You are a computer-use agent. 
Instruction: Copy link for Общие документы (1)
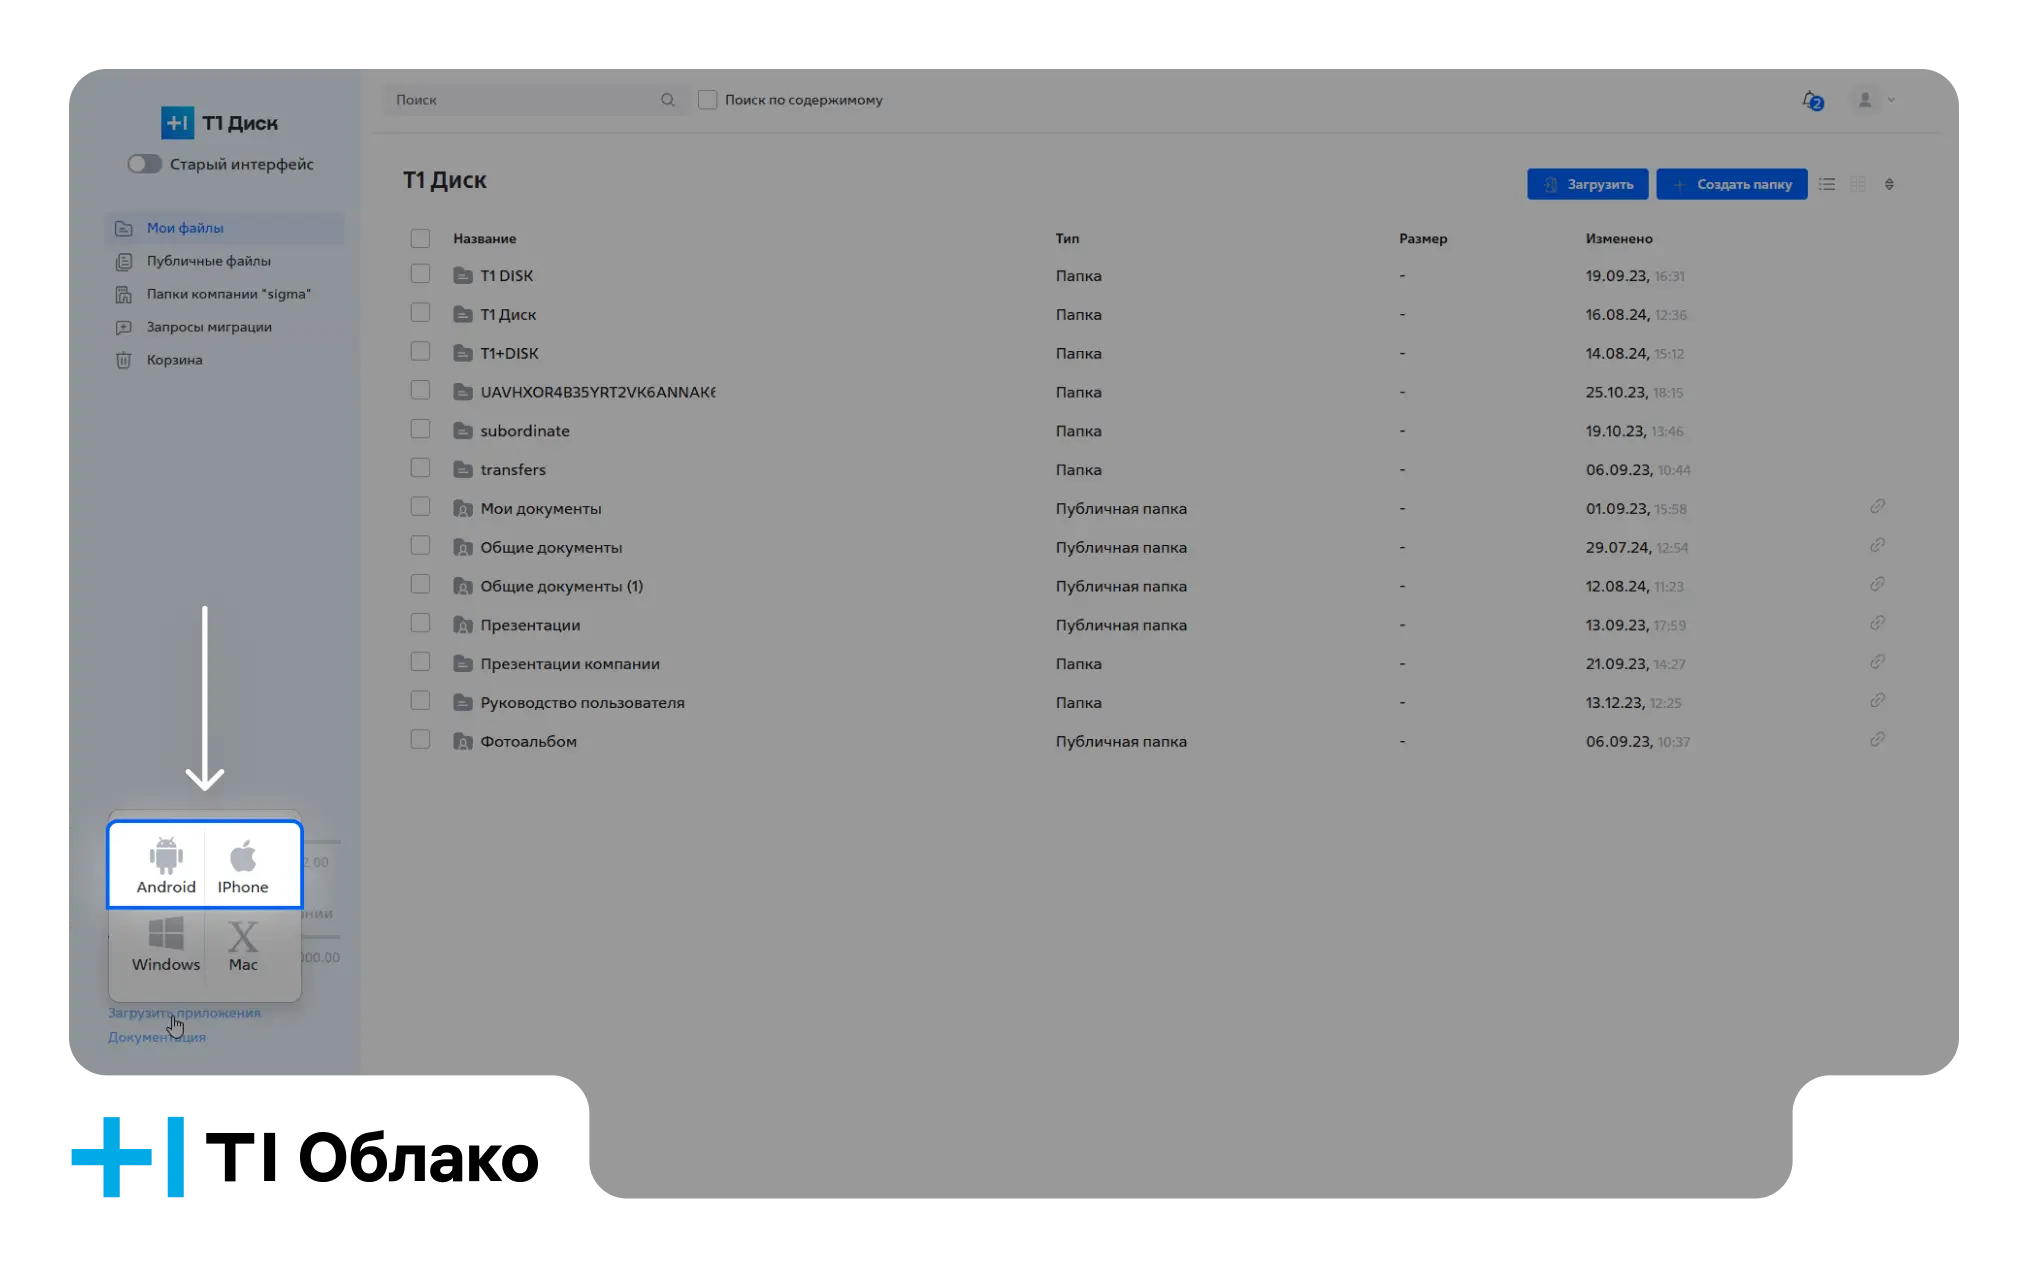pos(1878,585)
